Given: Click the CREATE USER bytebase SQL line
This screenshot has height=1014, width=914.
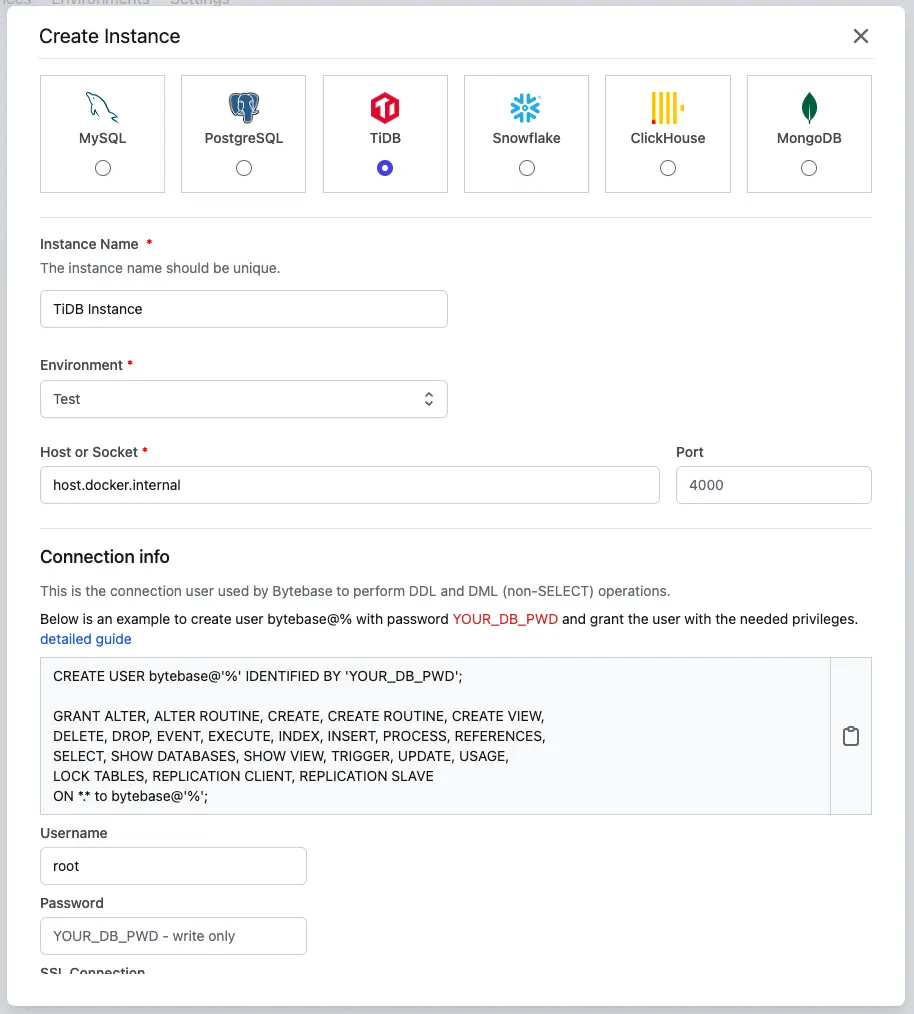Looking at the screenshot, I should [x=257, y=676].
